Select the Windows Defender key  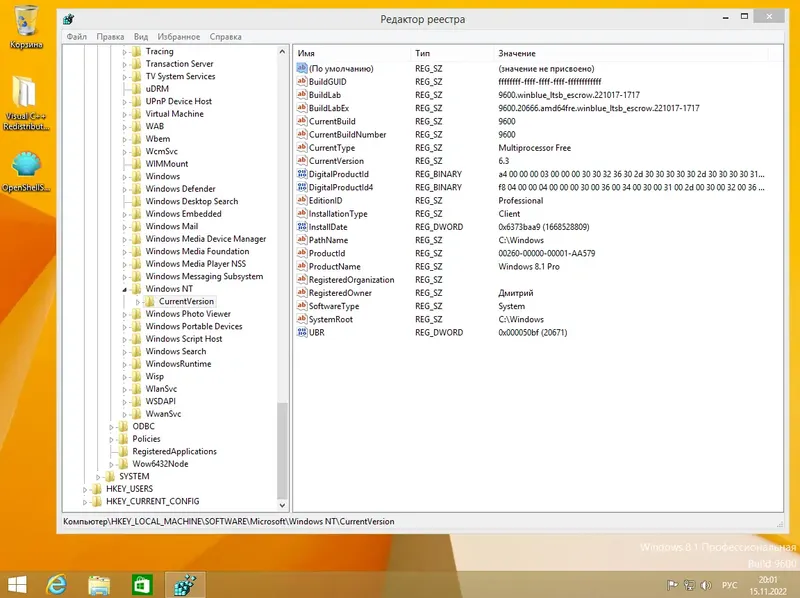(180, 189)
